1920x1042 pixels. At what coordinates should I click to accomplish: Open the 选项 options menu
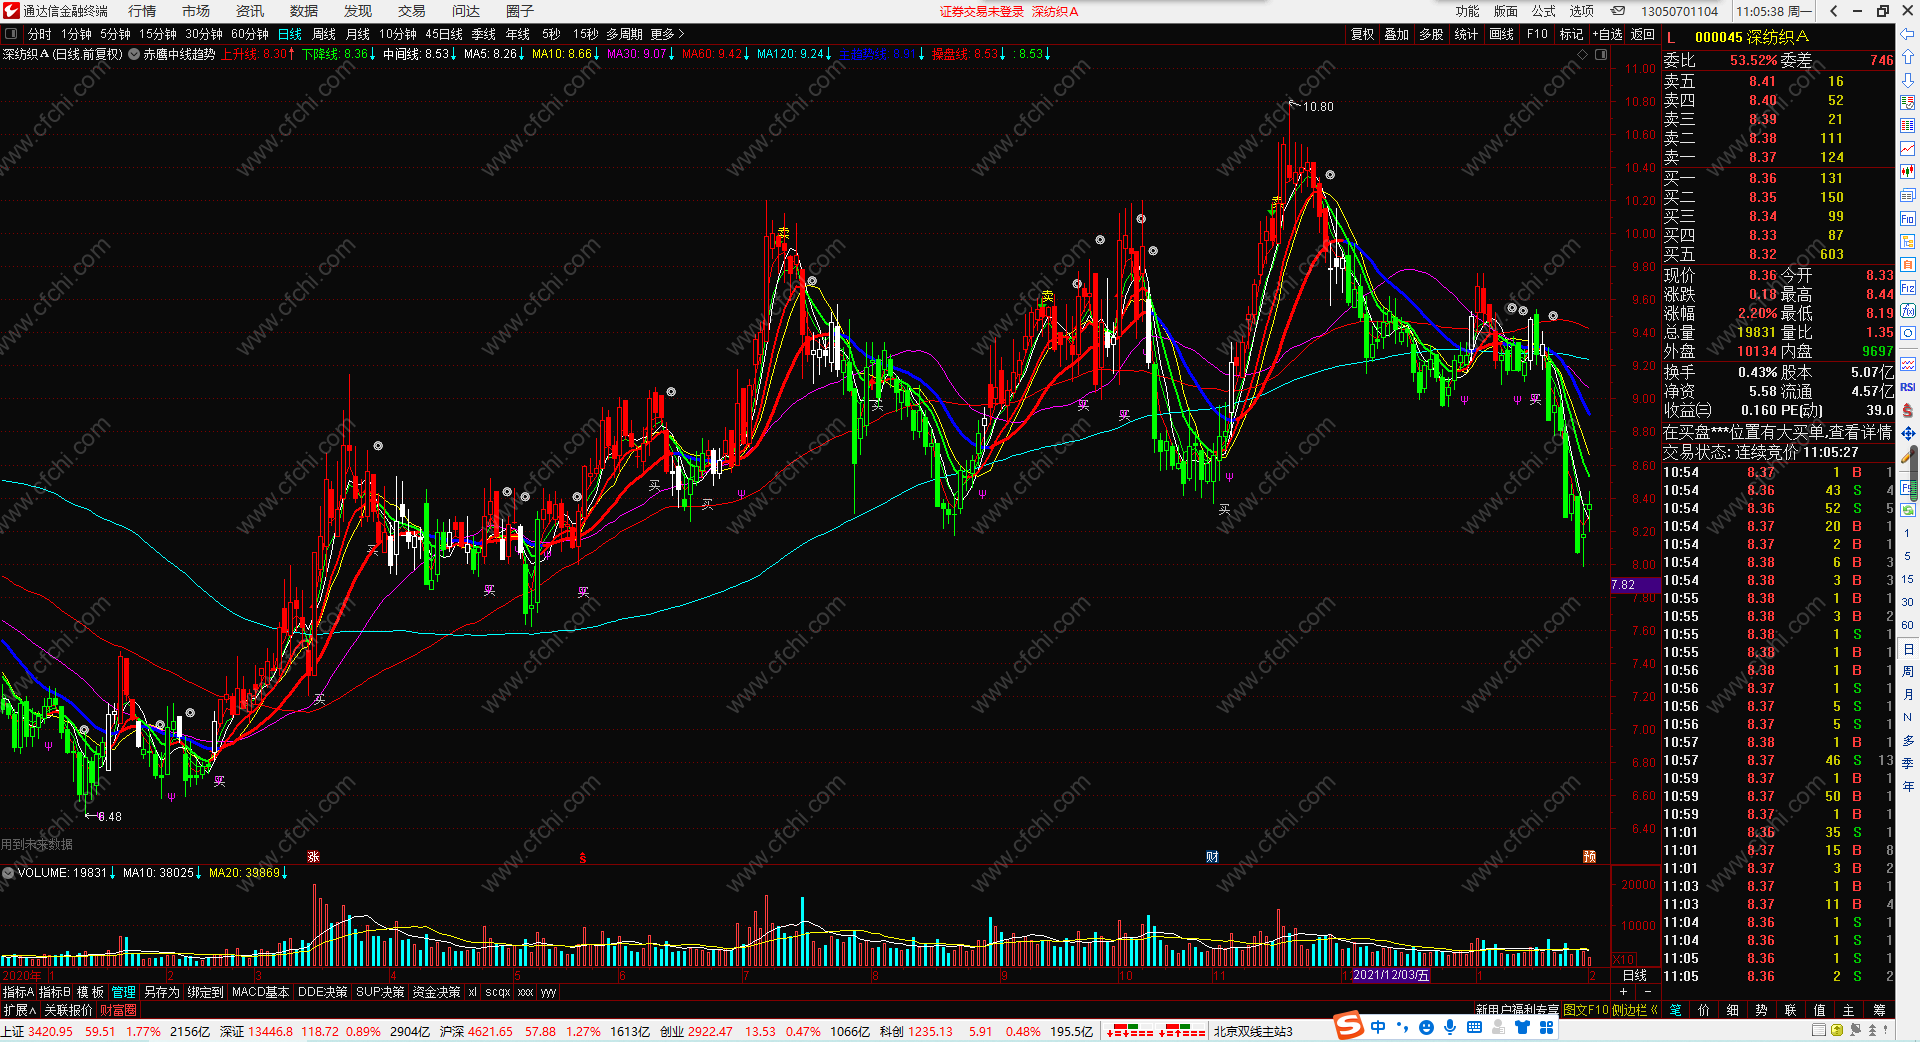point(1582,11)
